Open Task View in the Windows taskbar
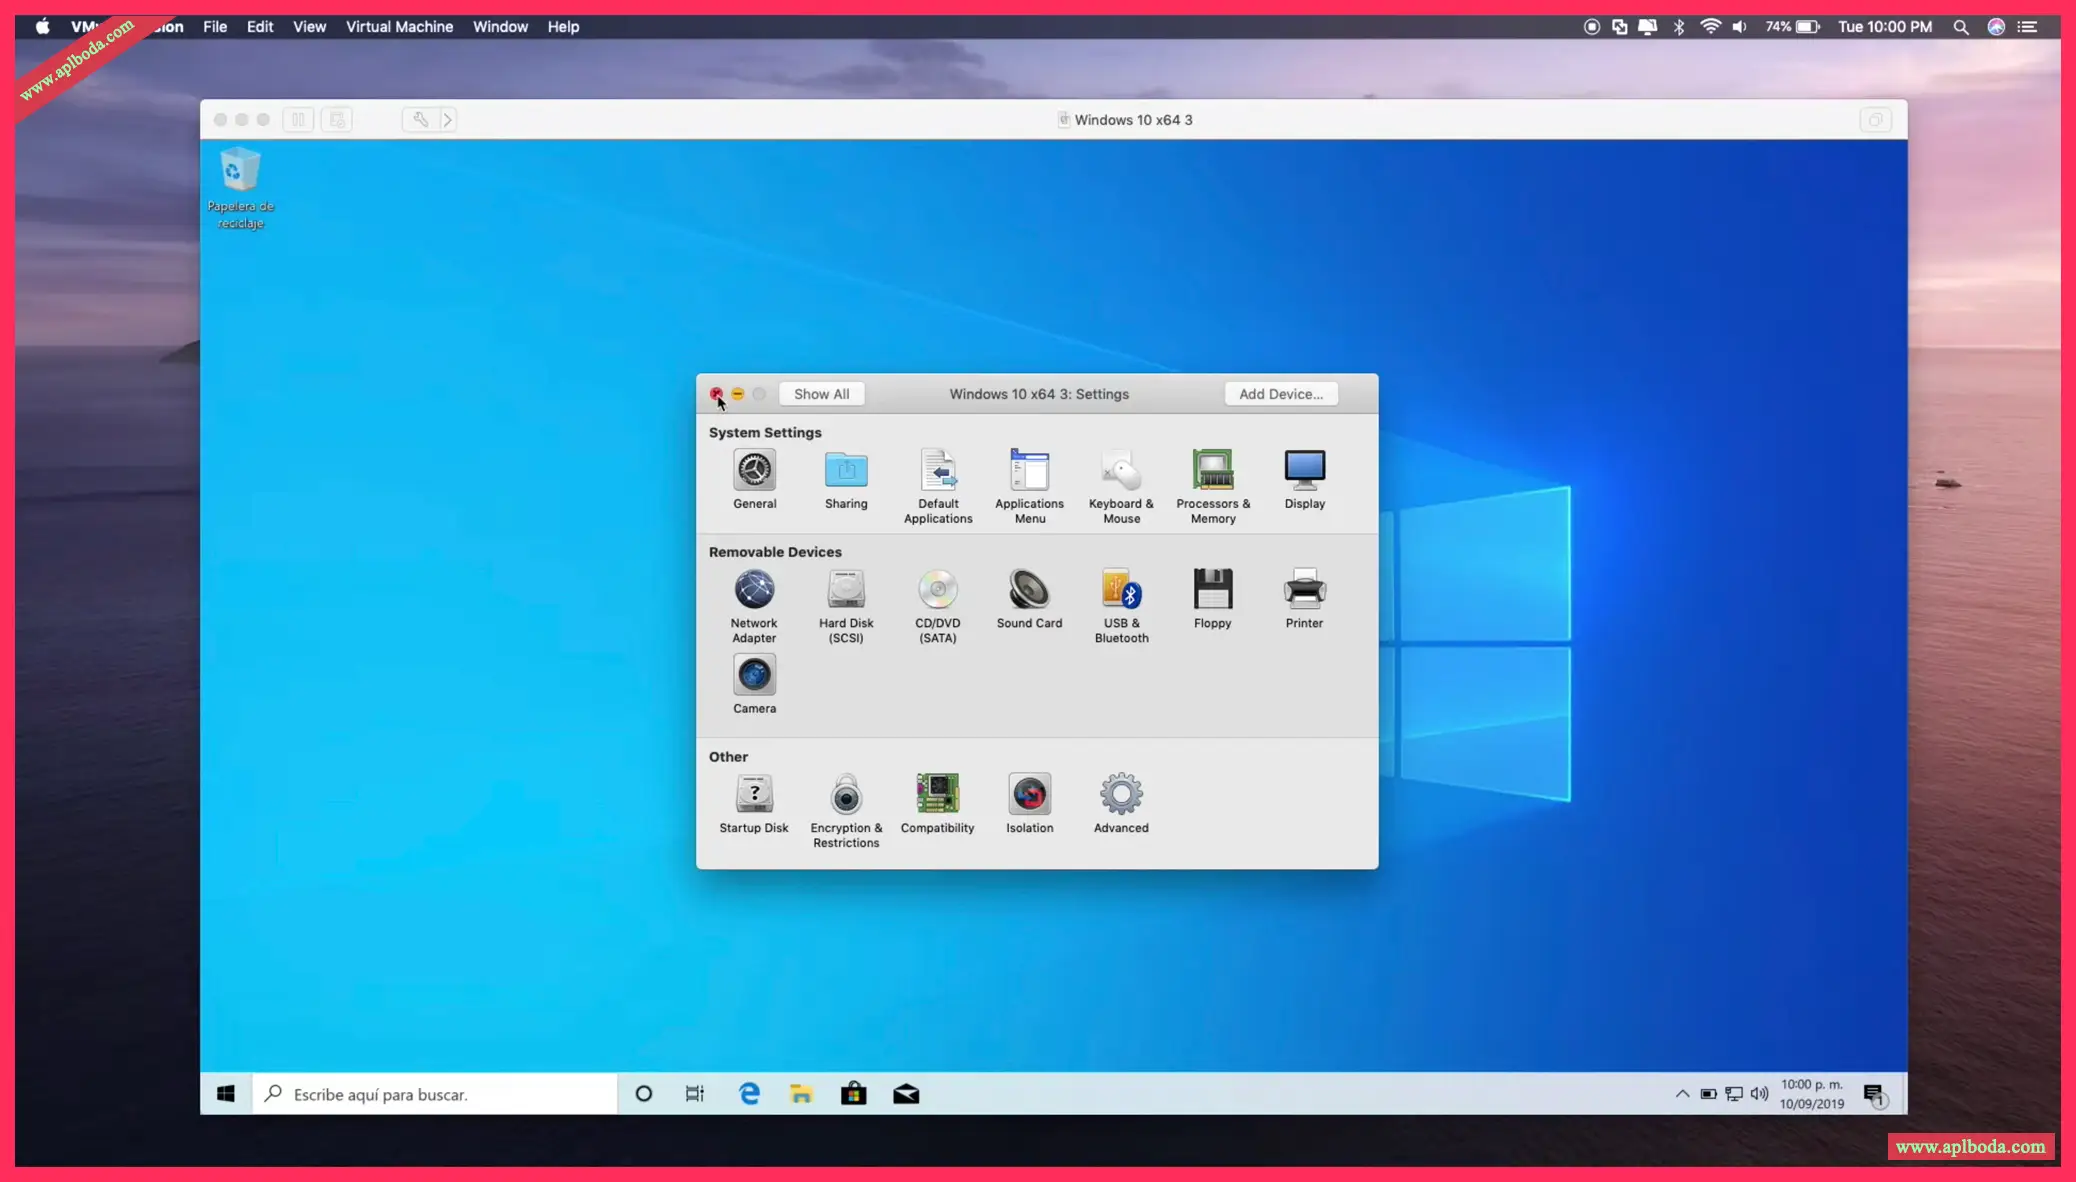2076x1182 pixels. coord(695,1094)
